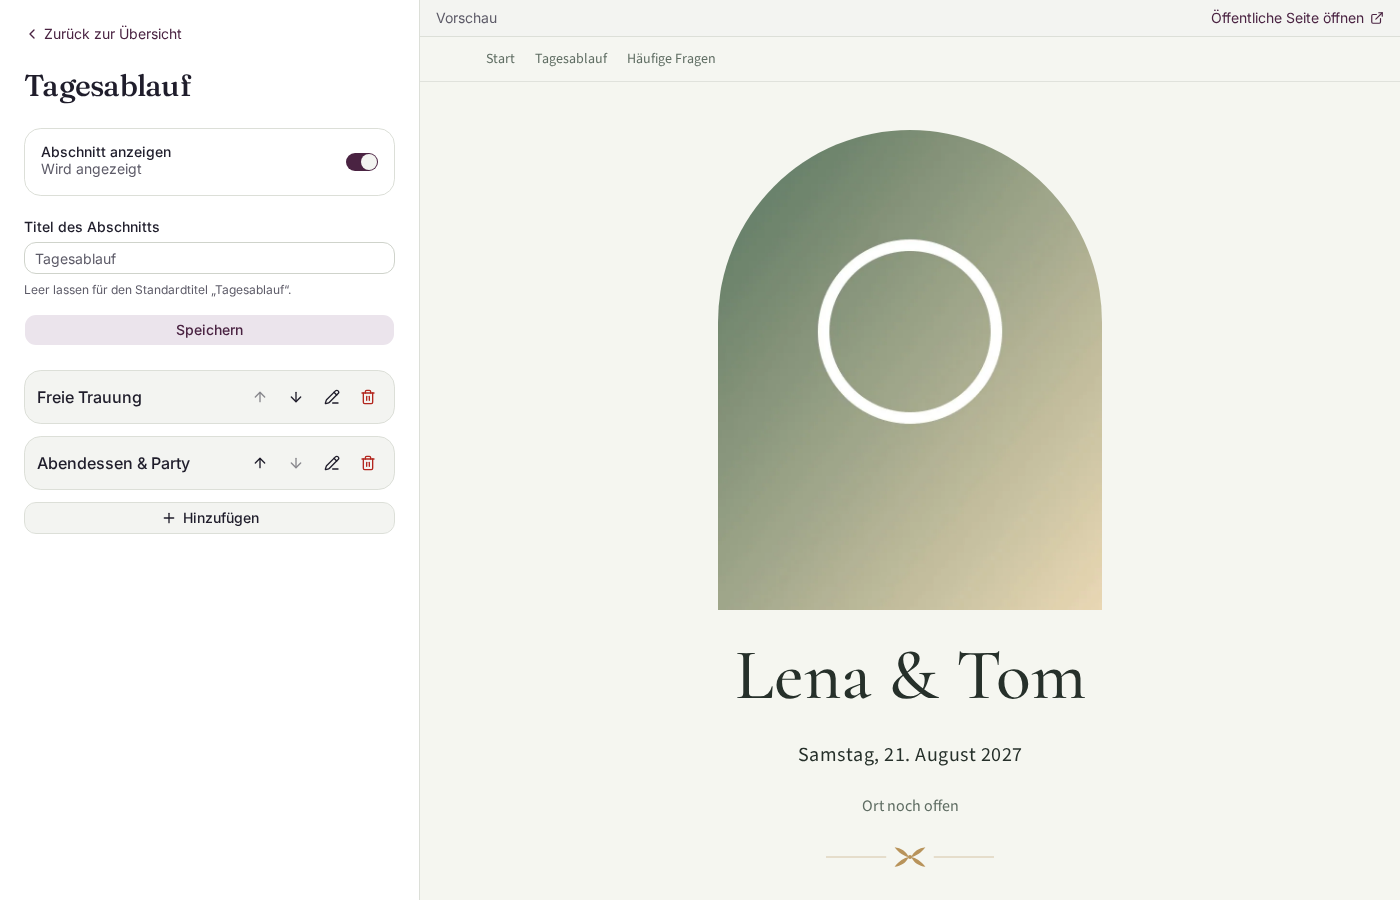
Task: Open the Tagesablauf preview nav item
Action: point(571,59)
